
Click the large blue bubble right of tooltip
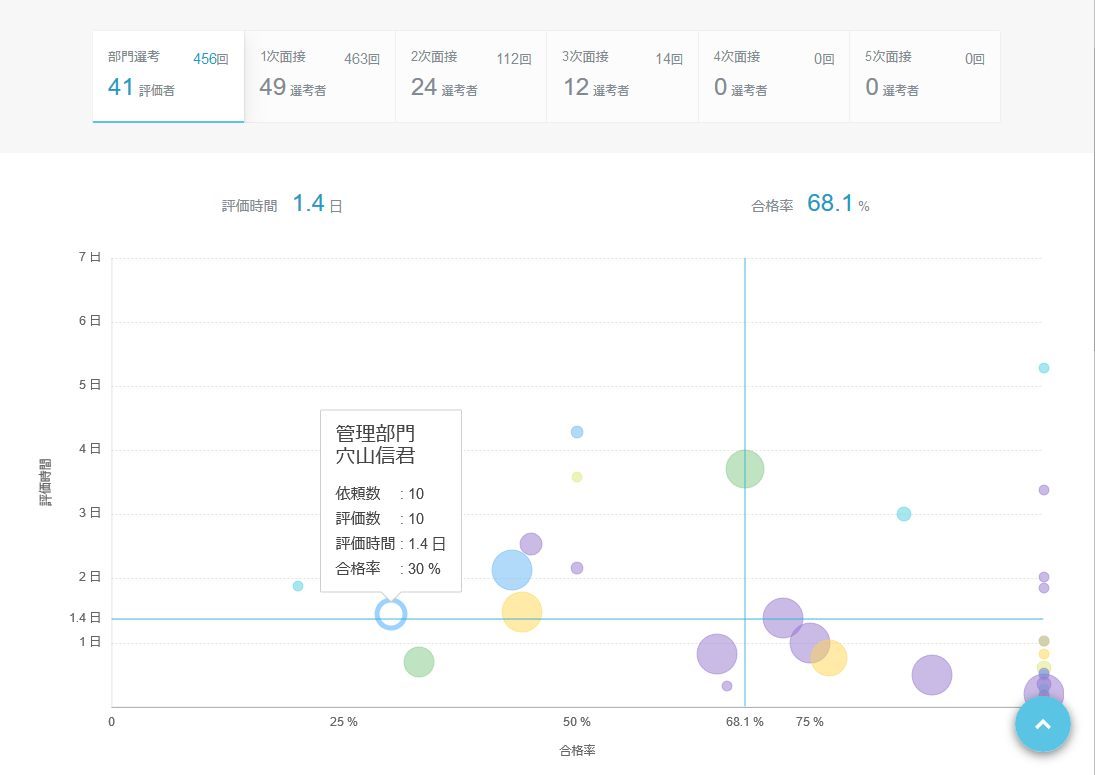[x=512, y=570]
